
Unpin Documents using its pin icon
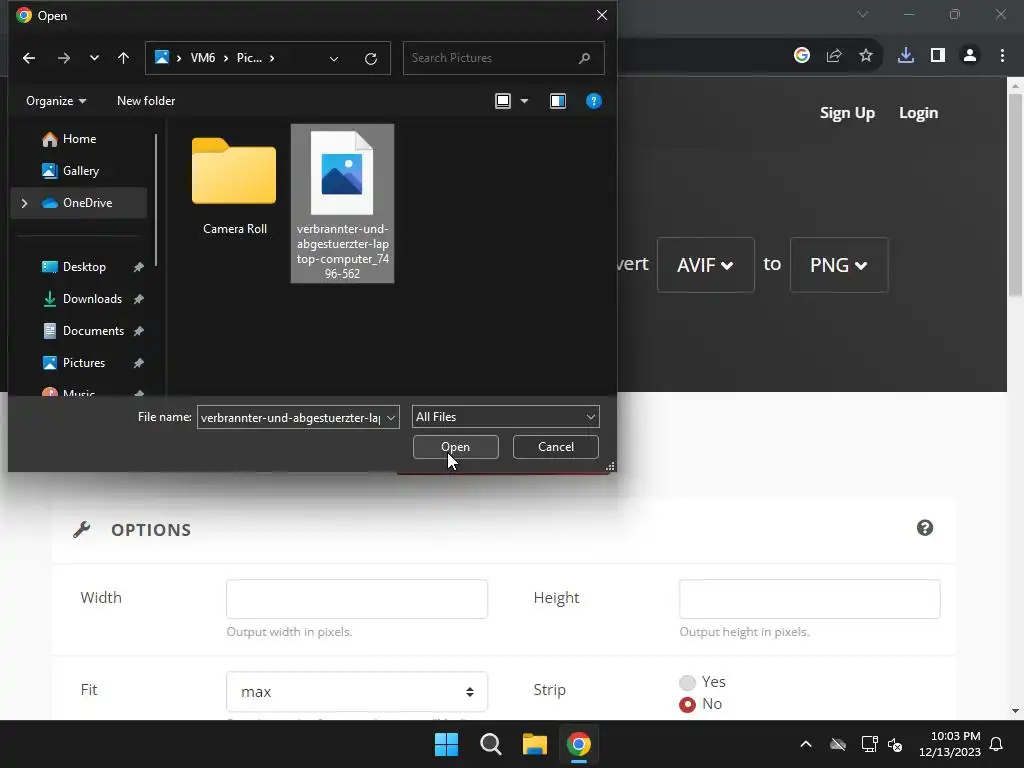(138, 330)
